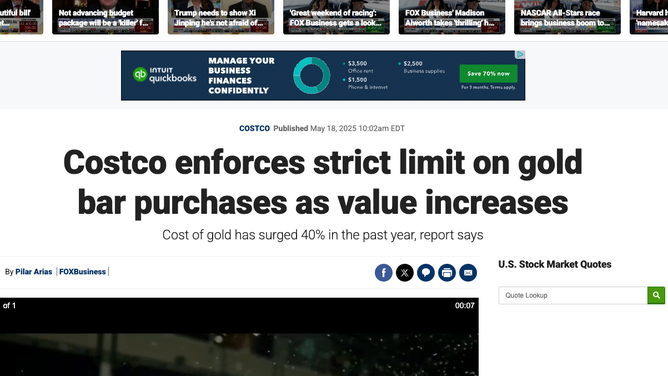Share article on X
Screen dimensions: 668x376
[x=405, y=273]
